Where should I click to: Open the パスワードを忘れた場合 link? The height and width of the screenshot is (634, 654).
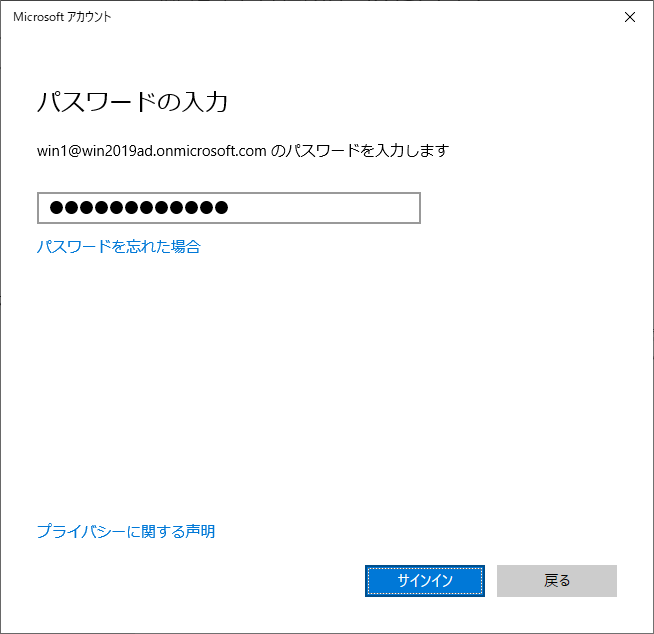(x=119, y=247)
